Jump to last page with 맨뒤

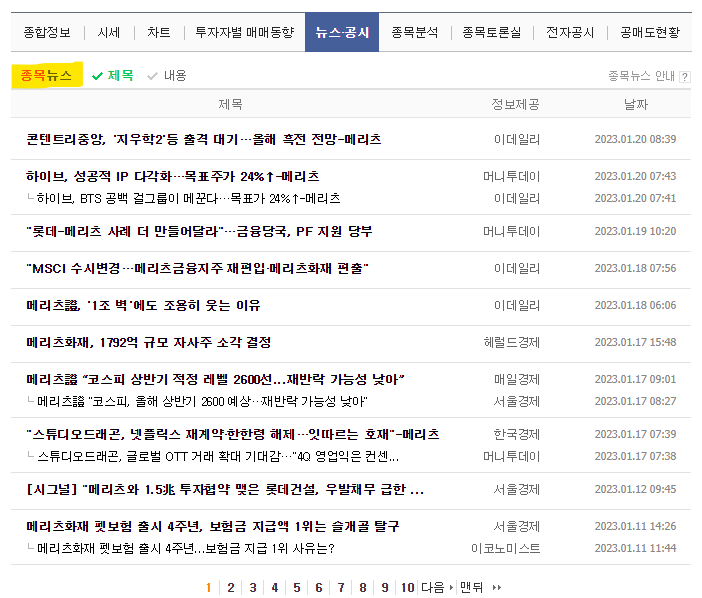[480, 587]
